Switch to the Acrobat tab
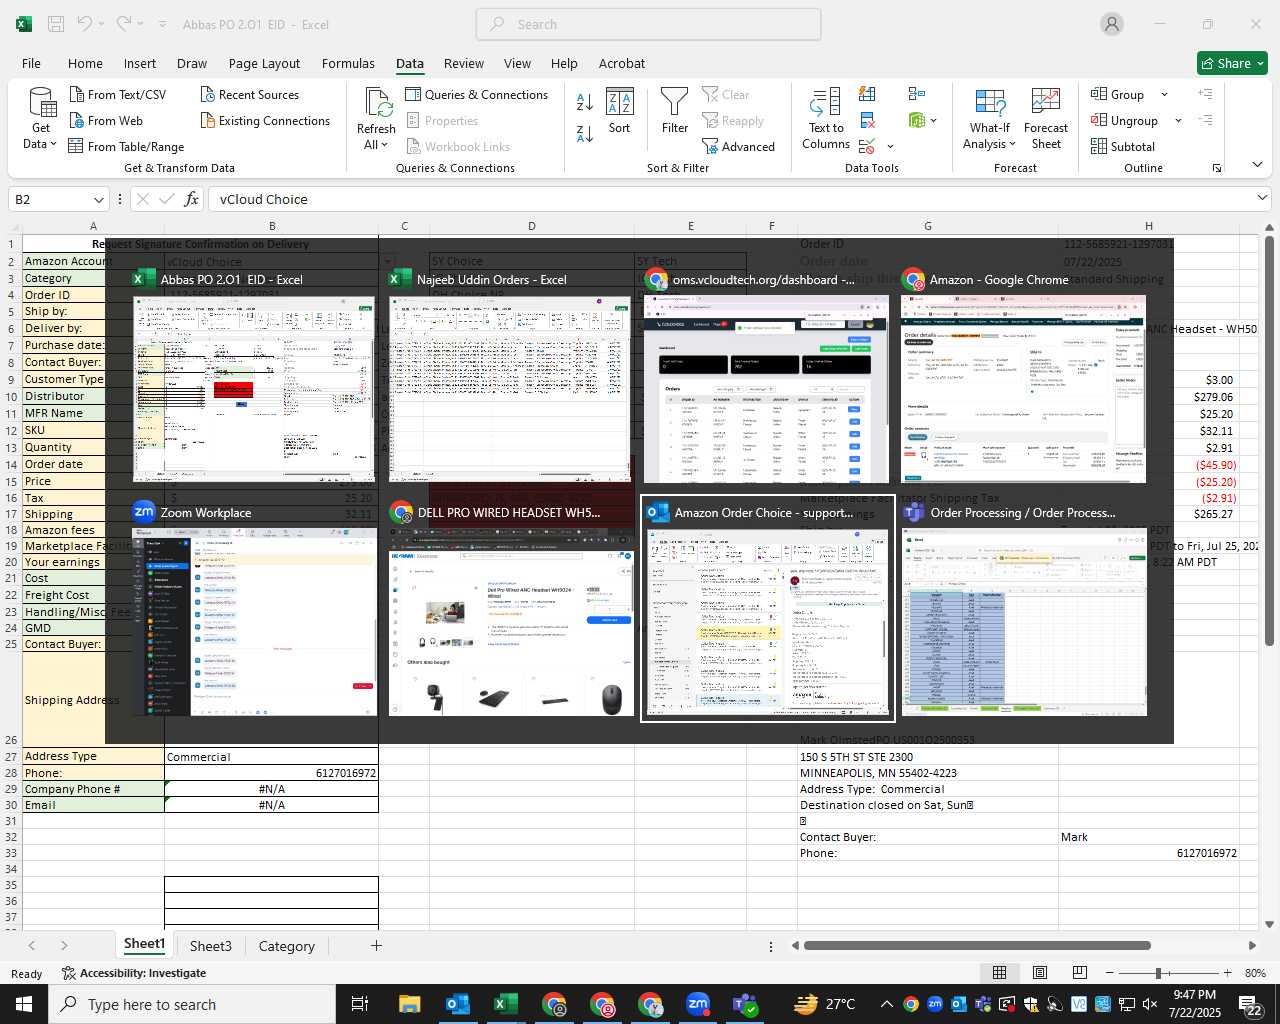 [622, 63]
